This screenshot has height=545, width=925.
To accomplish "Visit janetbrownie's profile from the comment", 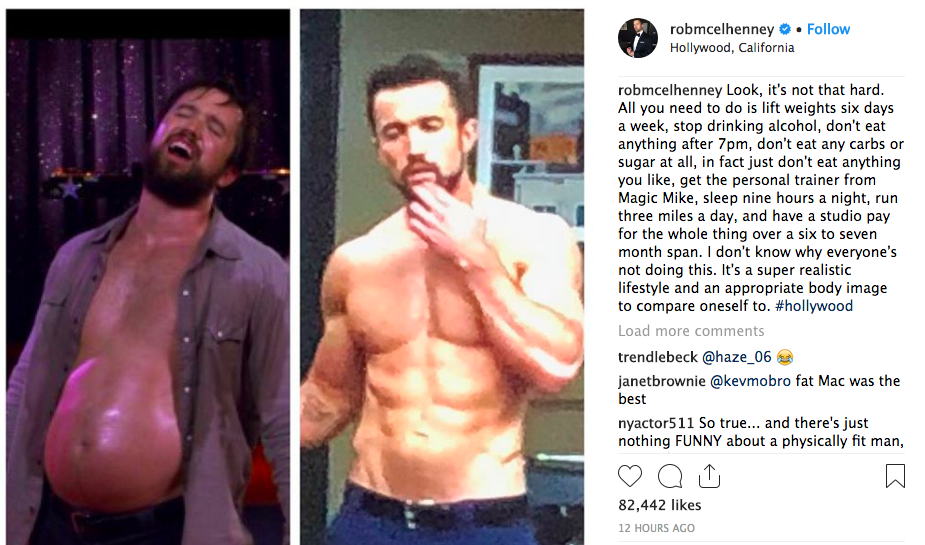I will 661,381.
